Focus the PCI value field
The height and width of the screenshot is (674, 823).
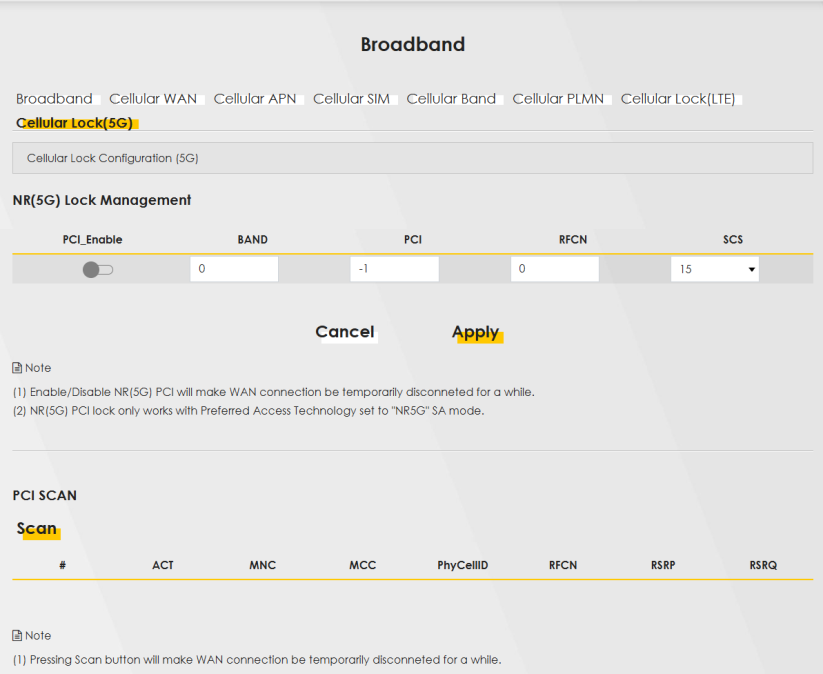(394, 269)
